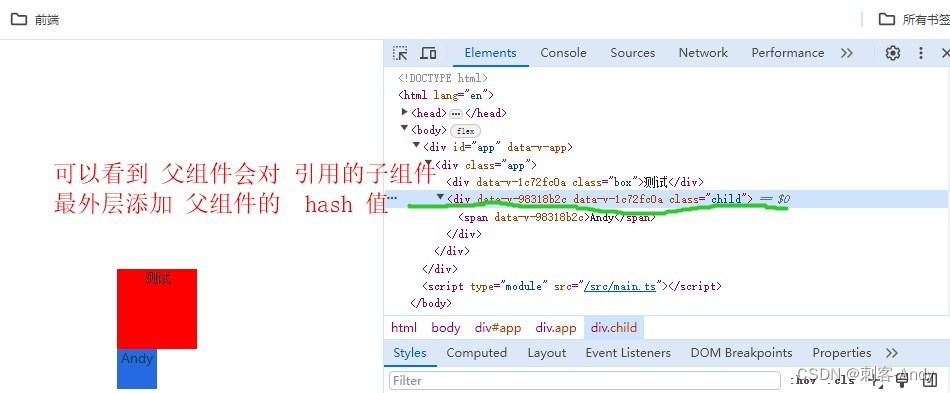
Task: Expand the head element node
Action: (405, 112)
